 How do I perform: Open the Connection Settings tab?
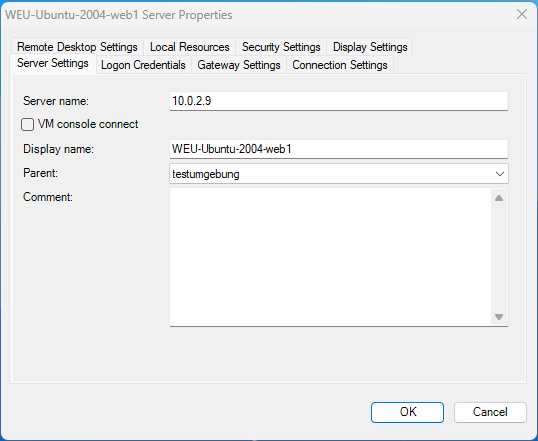point(340,65)
